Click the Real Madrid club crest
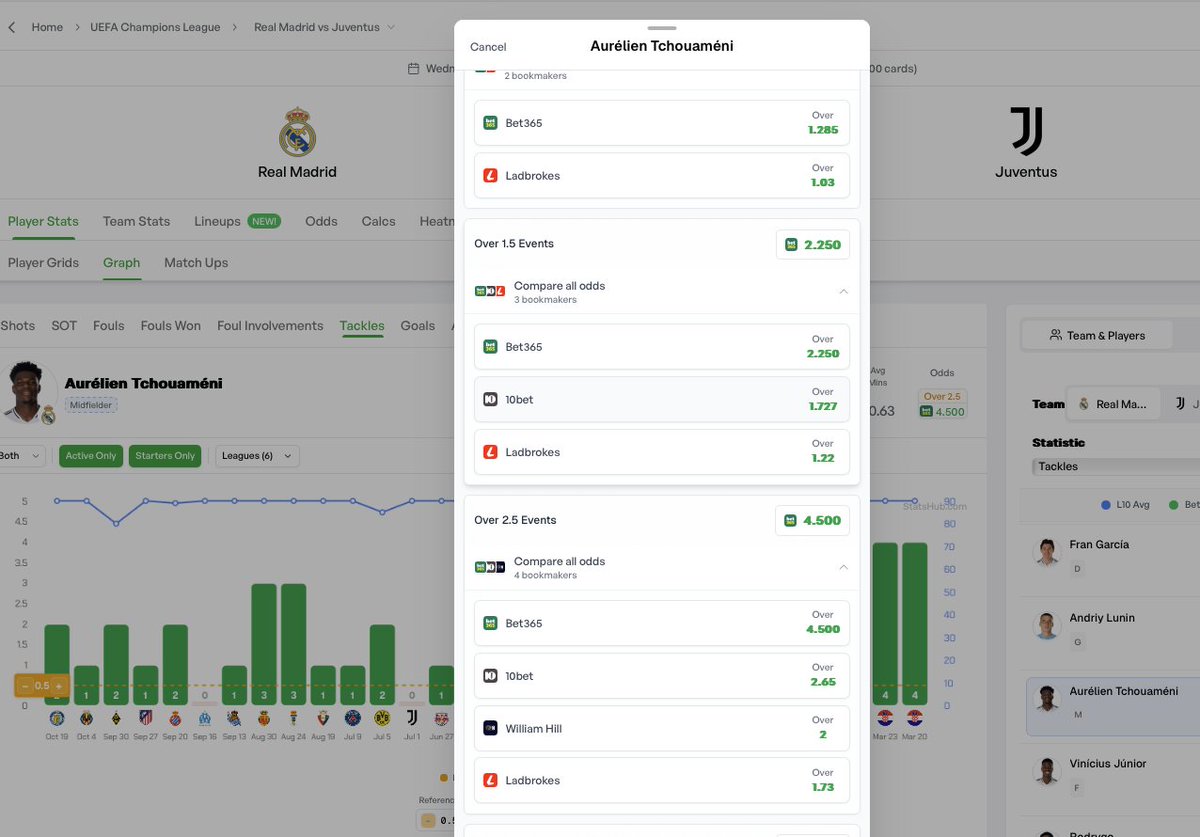 coord(297,133)
